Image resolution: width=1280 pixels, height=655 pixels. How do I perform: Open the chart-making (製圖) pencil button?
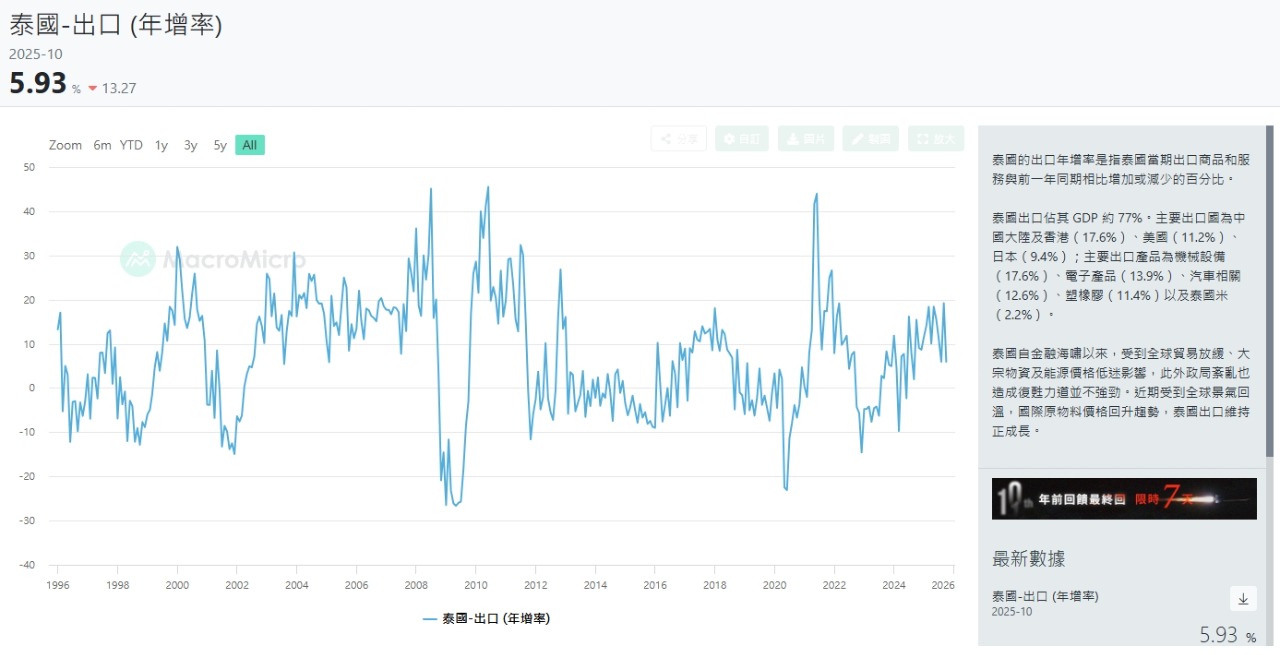tap(870, 139)
